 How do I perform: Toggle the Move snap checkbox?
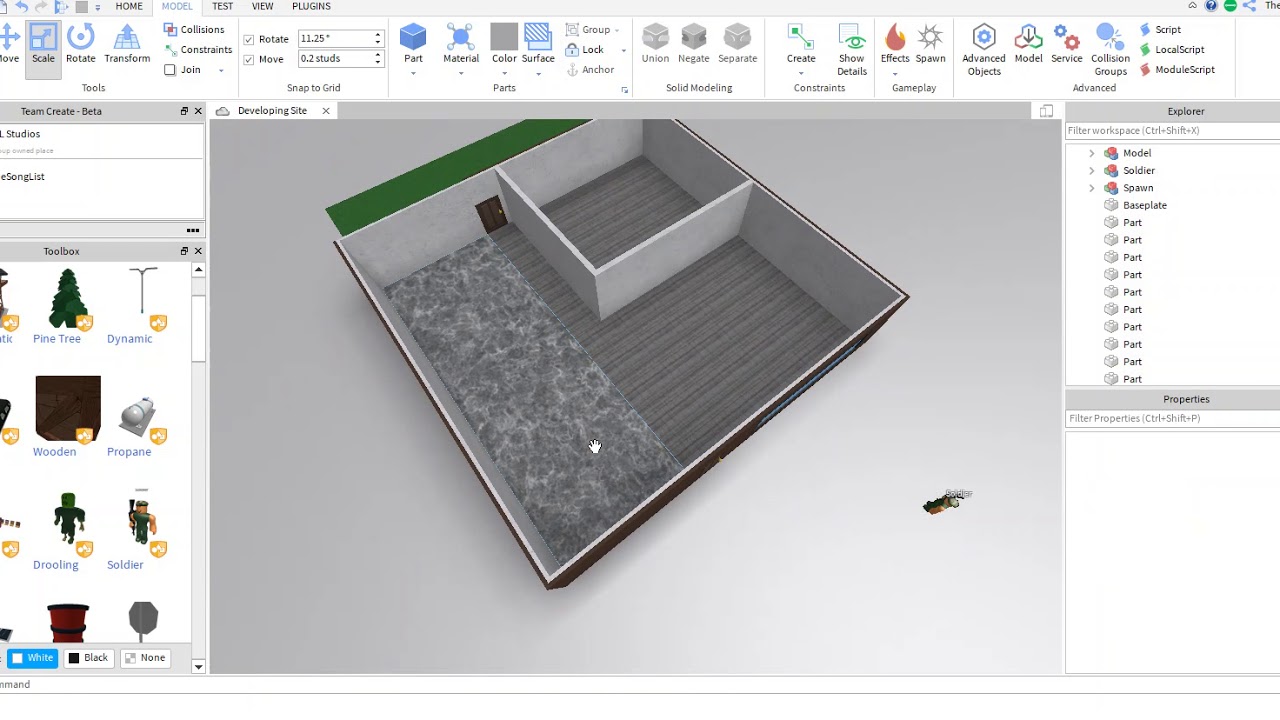[x=249, y=59]
